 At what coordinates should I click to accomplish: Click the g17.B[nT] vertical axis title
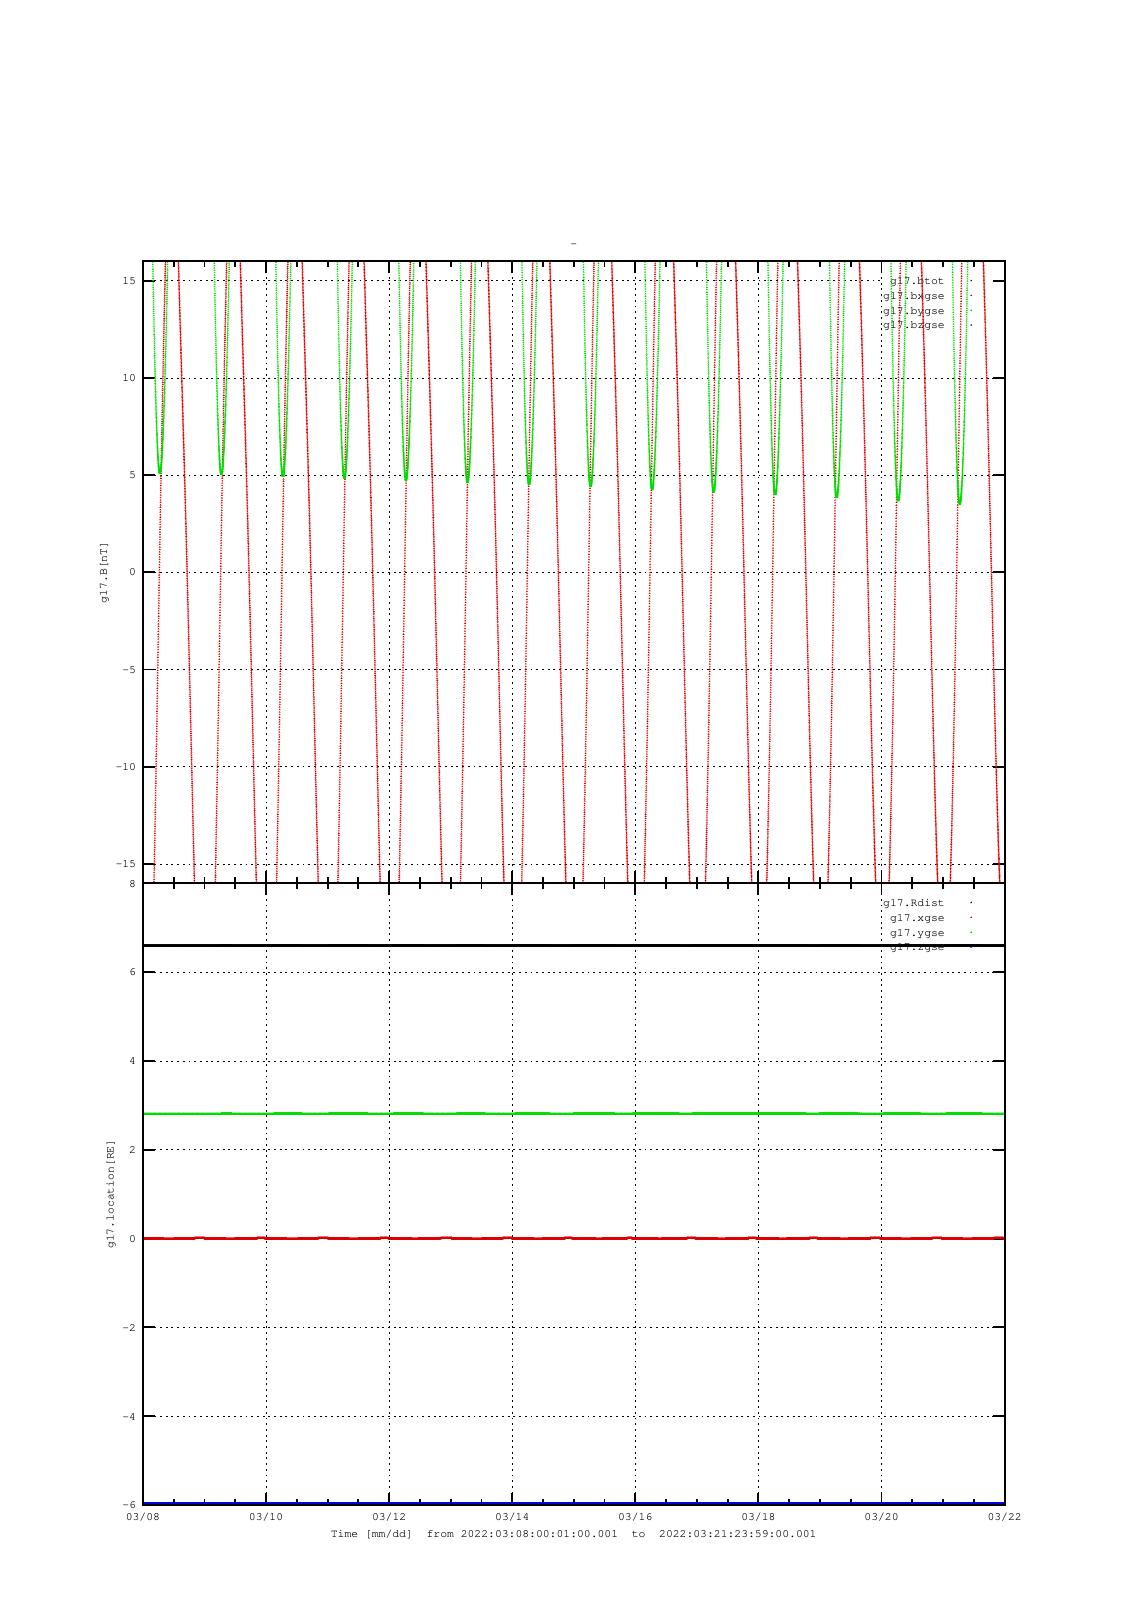click(104, 572)
